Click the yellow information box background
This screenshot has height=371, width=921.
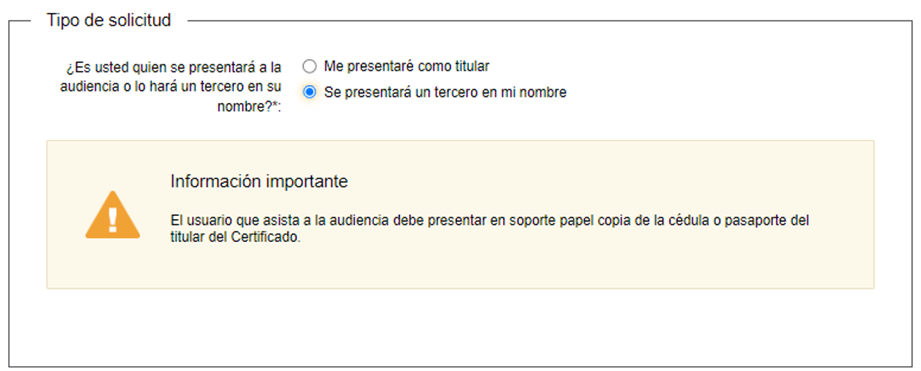coord(529,270)
